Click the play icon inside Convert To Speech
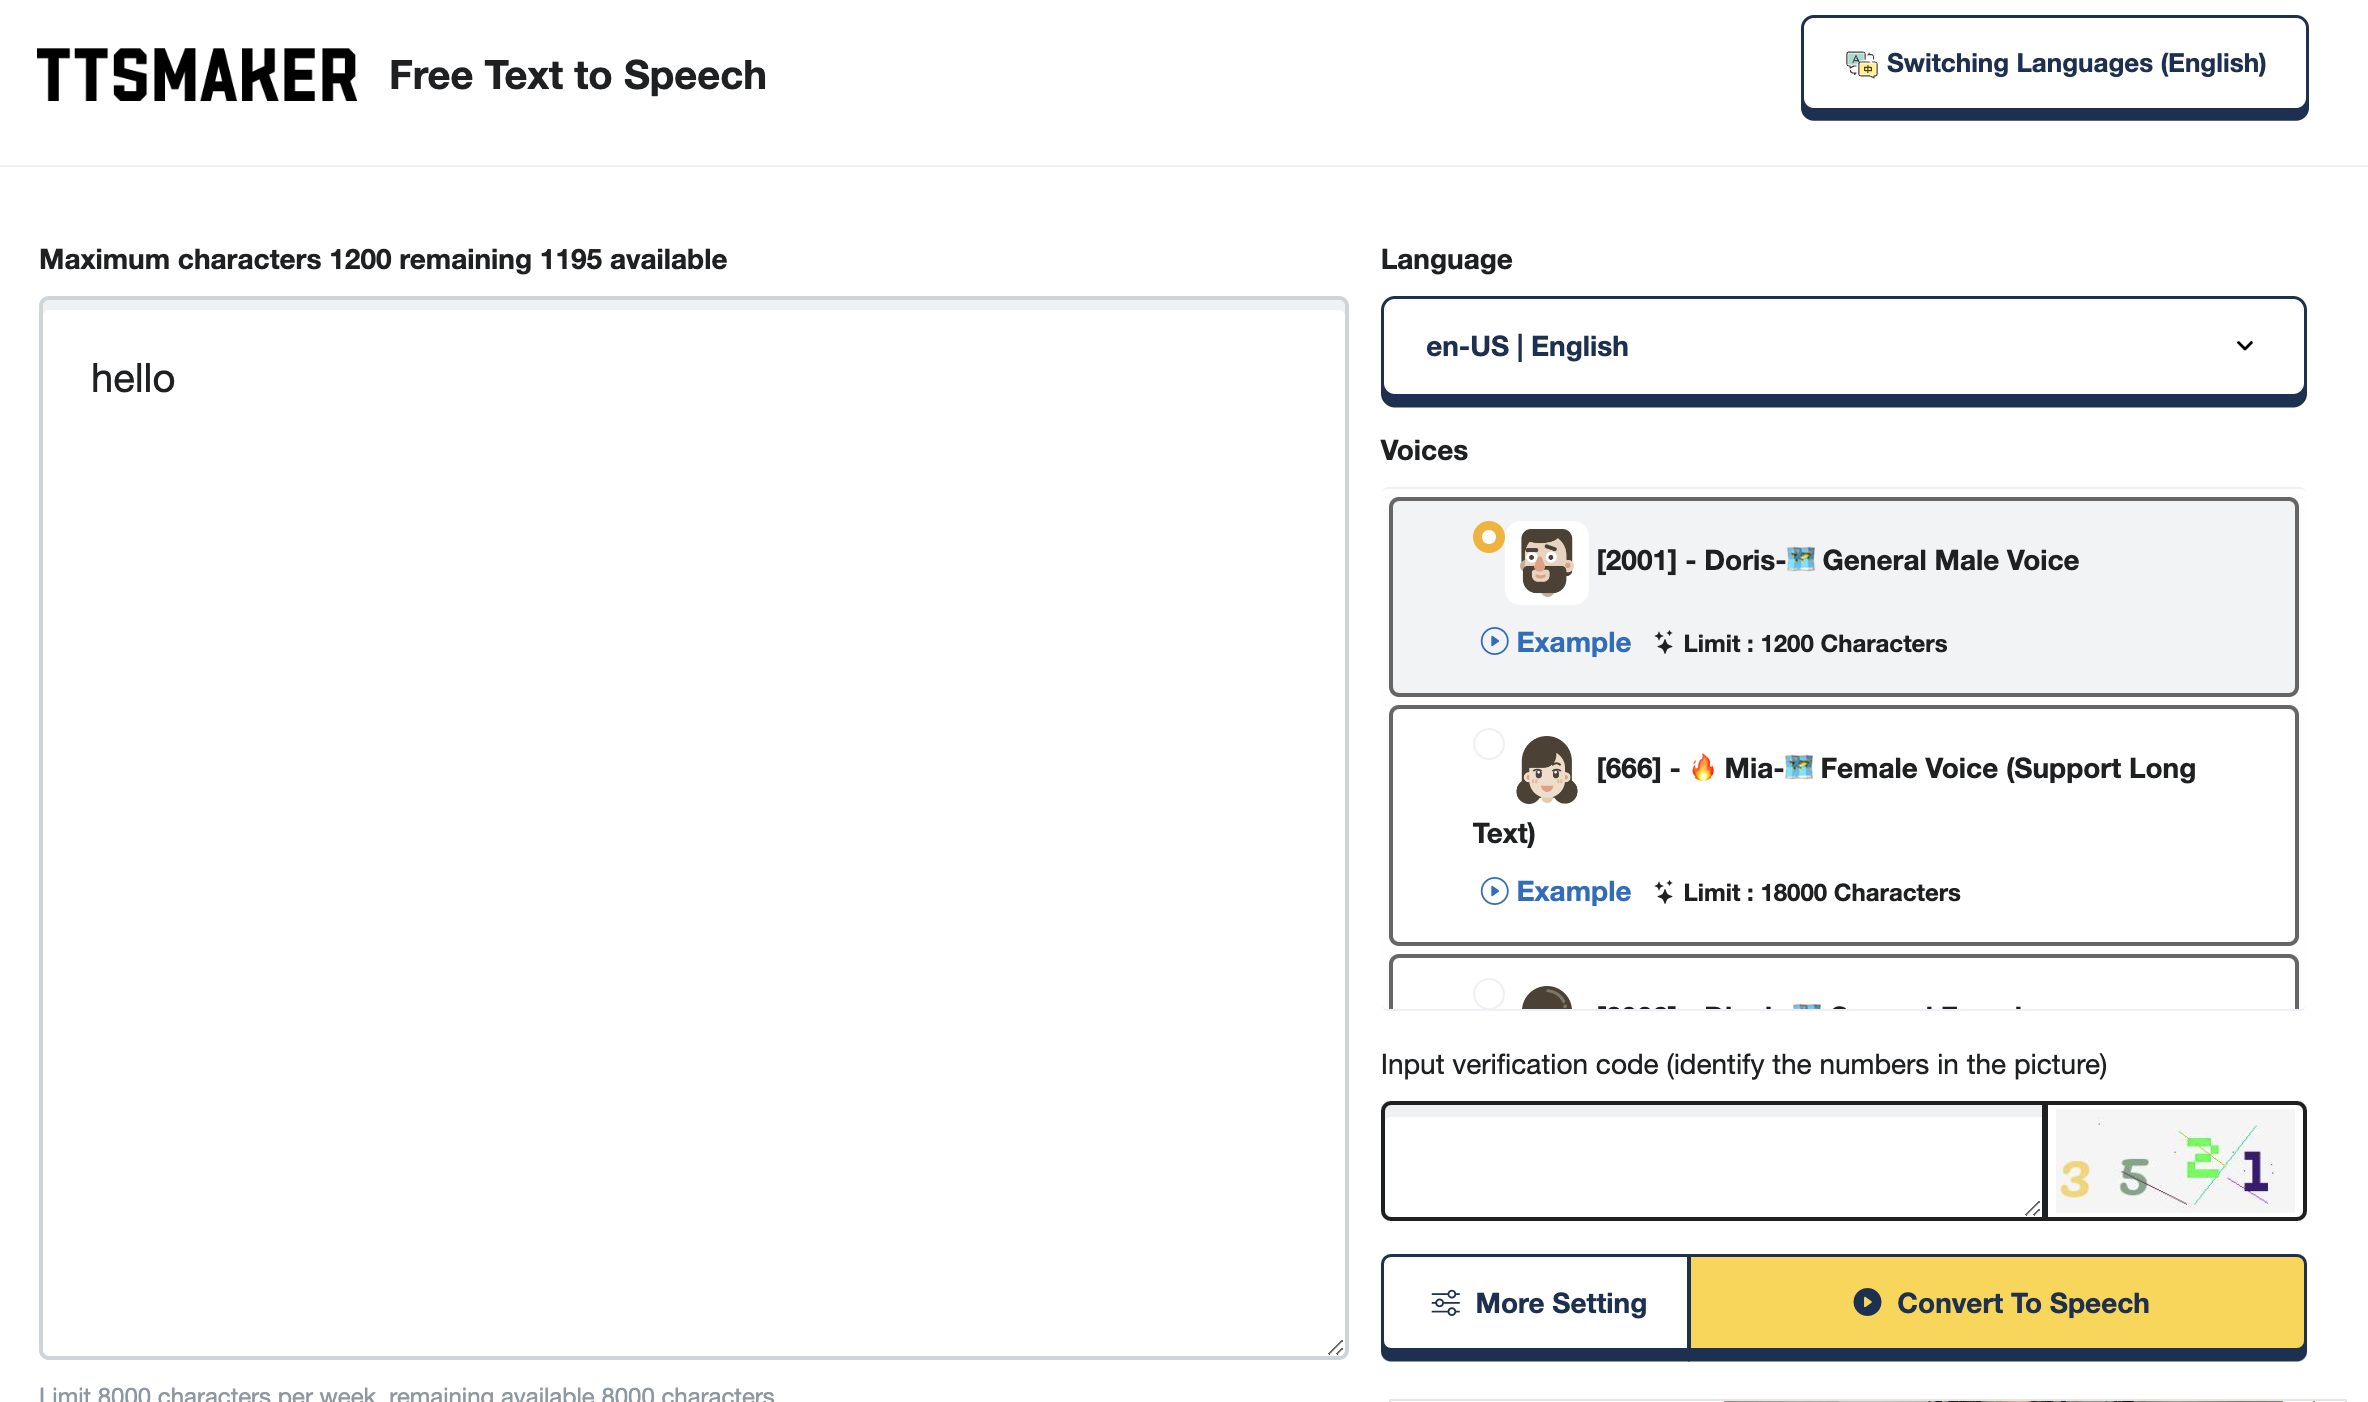The image size is (2368, 1402). coord(1867,1302)
